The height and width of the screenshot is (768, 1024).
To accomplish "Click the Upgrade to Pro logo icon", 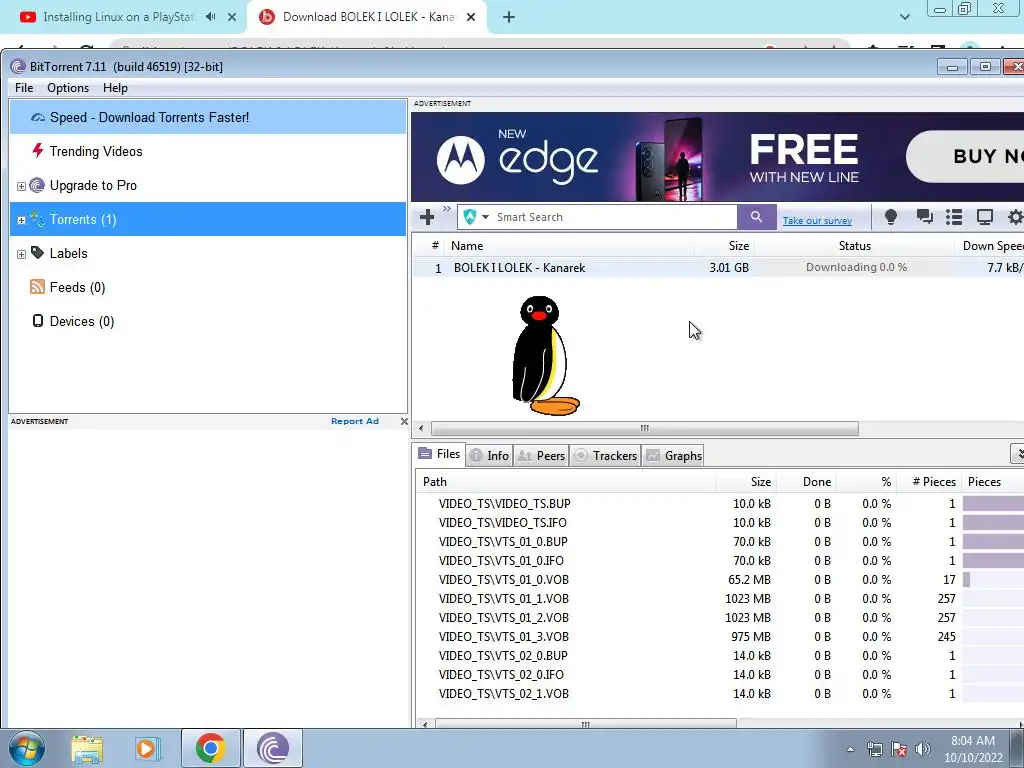I will tap(37, 185).
